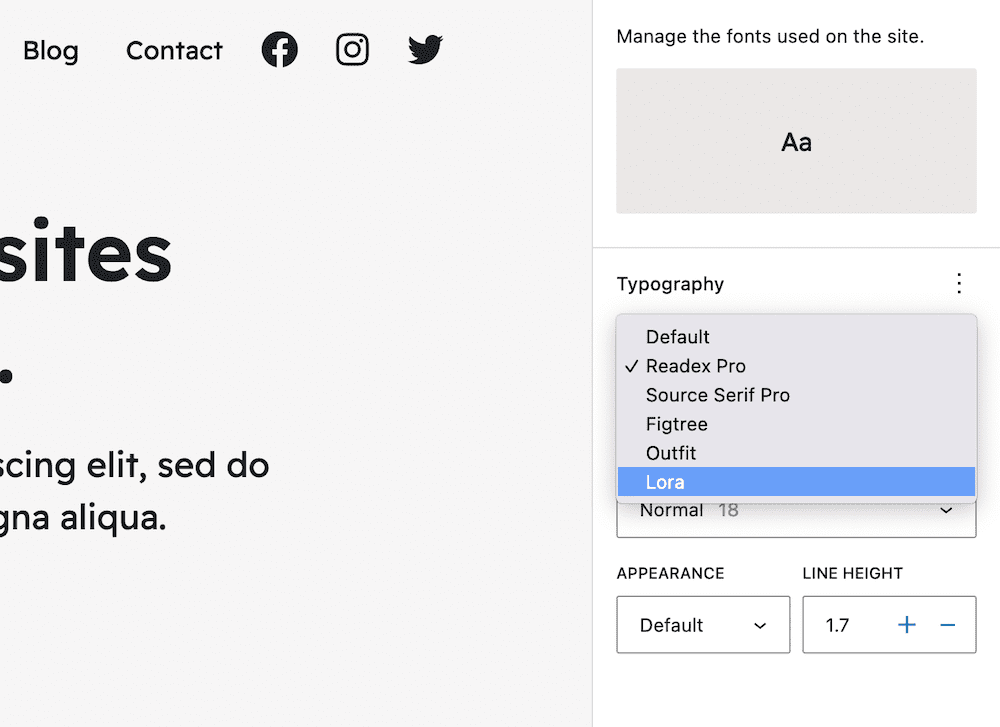
Task: Expand the Normal 18 font size selector
Action: [x=796, y=510]
